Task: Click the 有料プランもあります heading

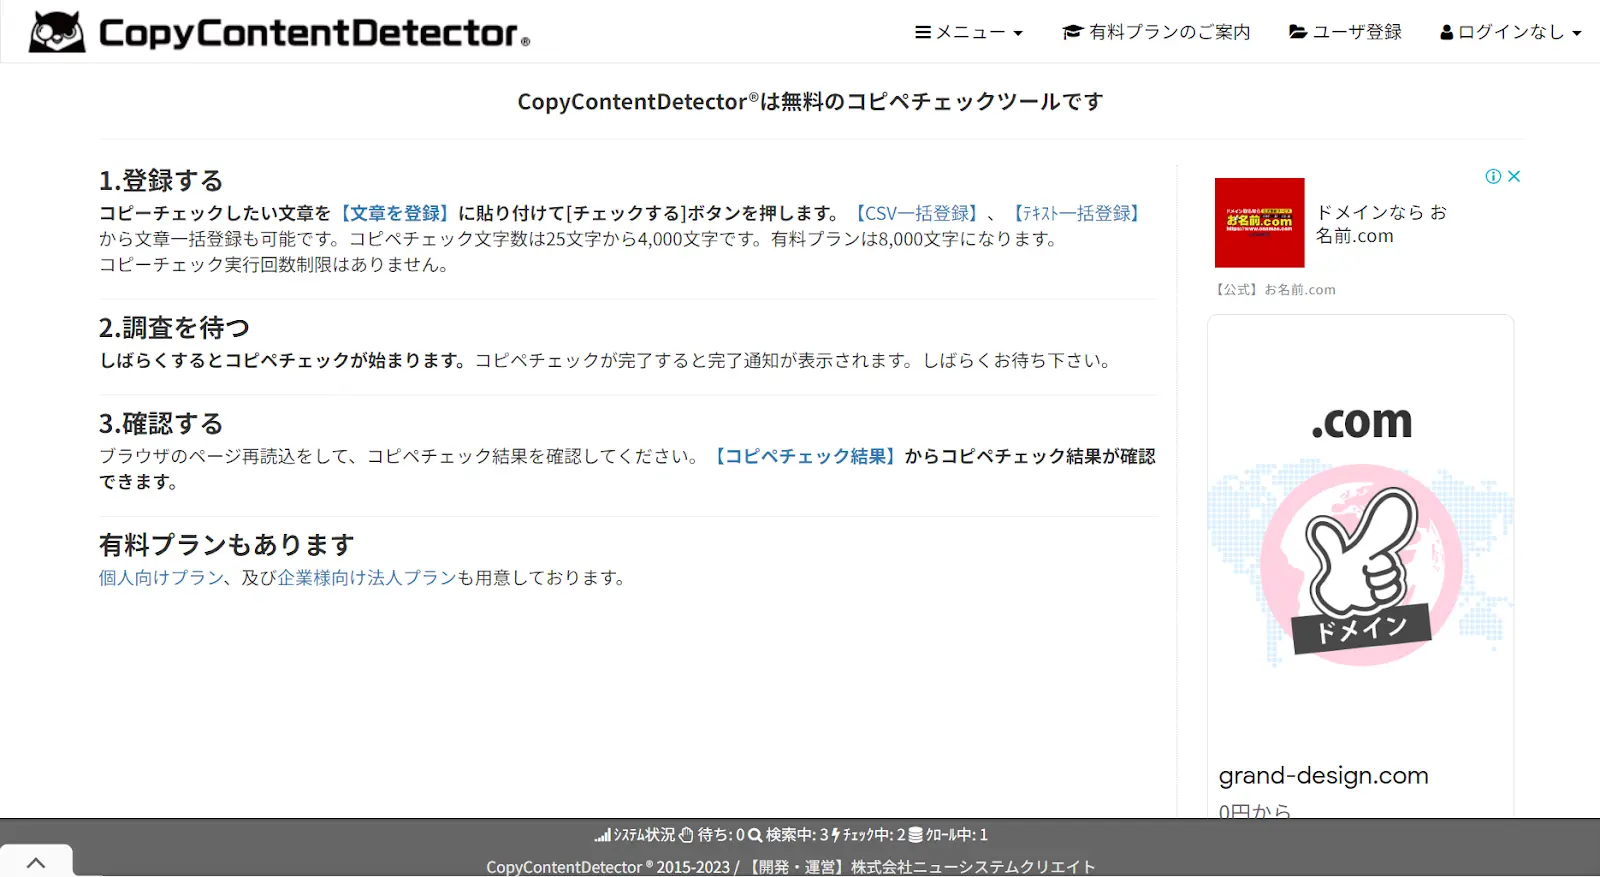Action: tap(227, 544)
